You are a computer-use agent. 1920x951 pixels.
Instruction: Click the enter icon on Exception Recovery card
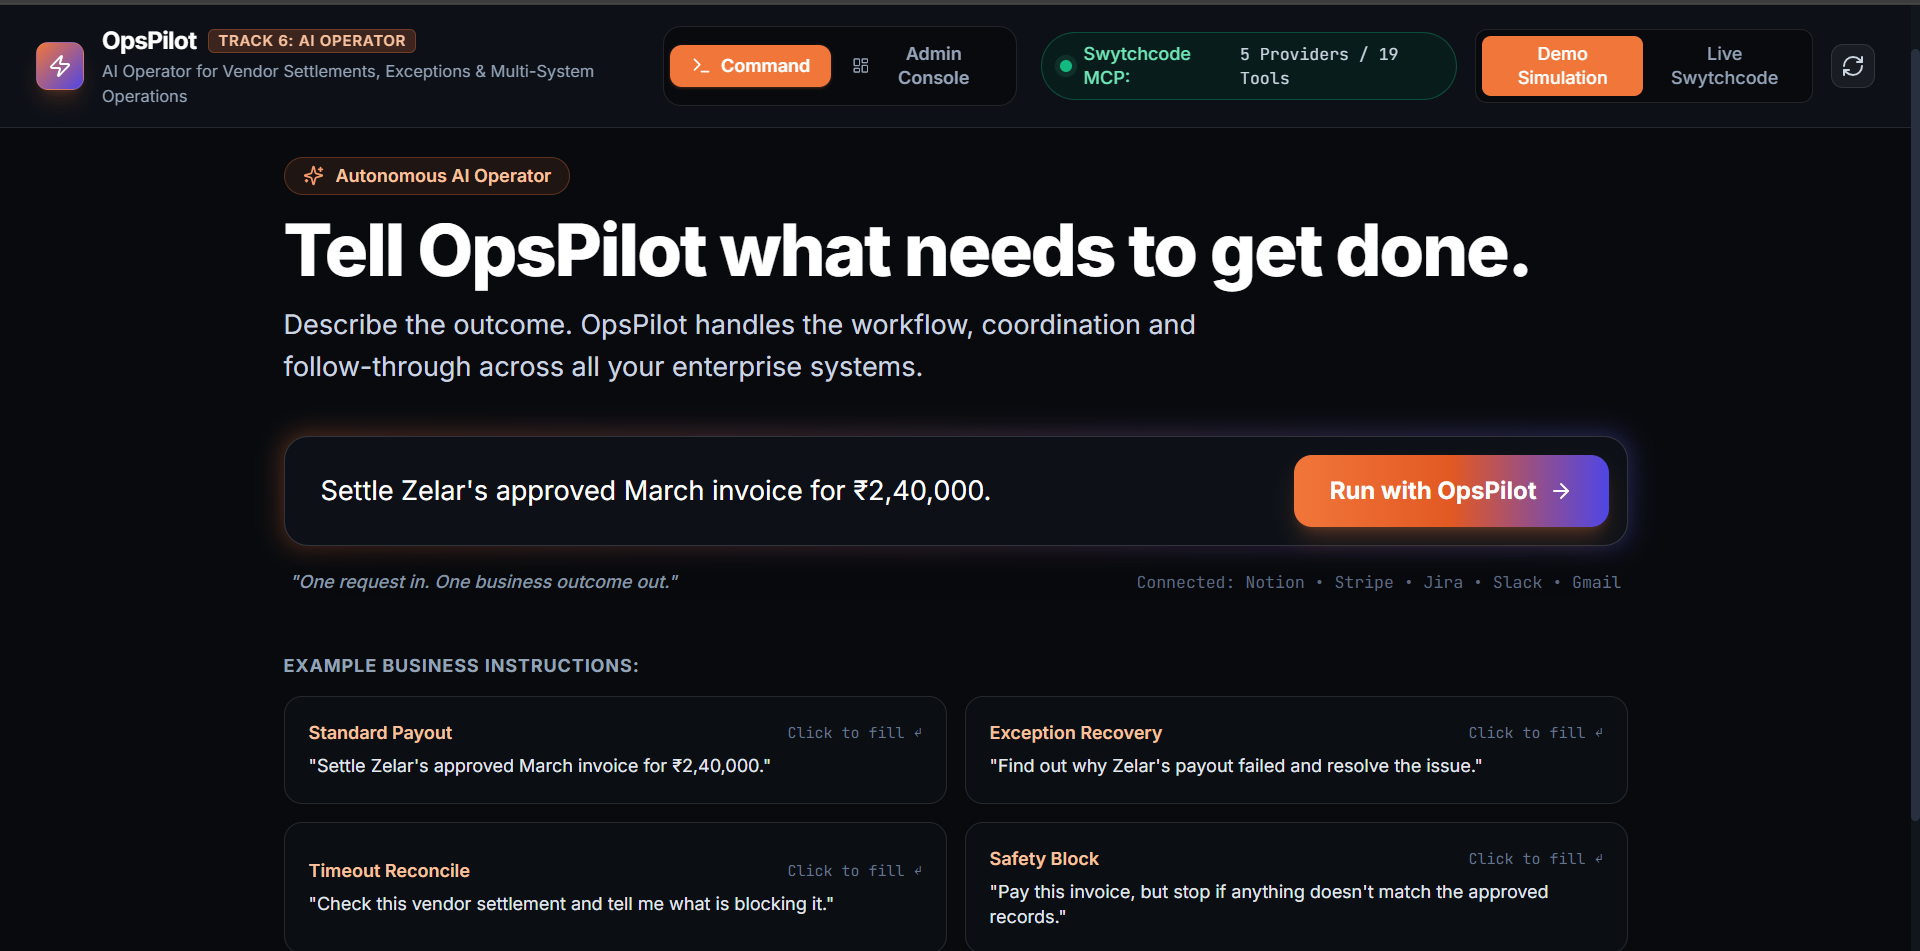1599,732
